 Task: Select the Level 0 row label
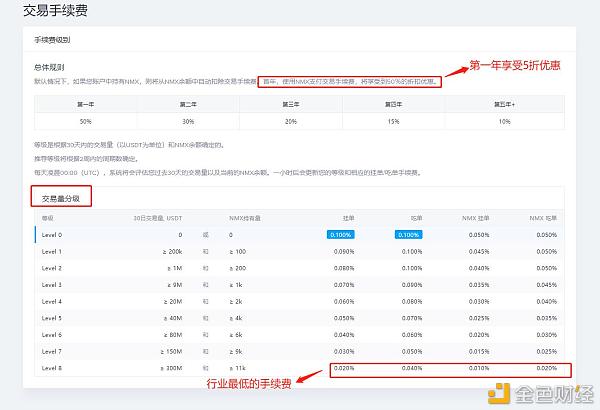(52, 235)
